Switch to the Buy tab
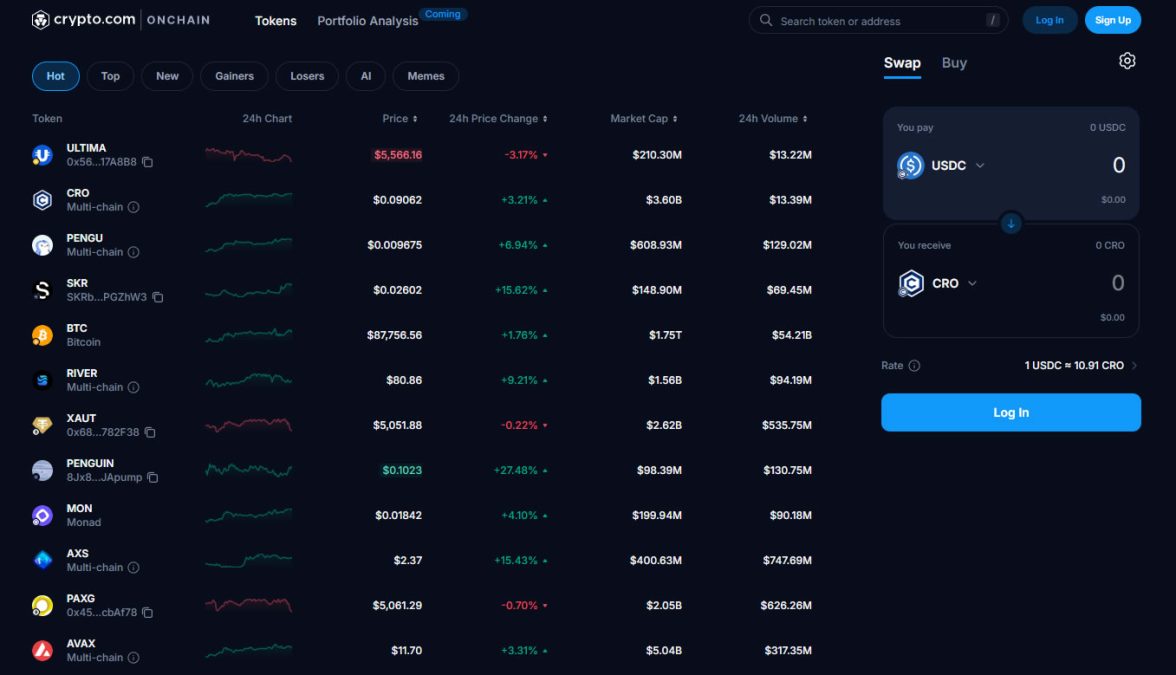 [954, 63]
